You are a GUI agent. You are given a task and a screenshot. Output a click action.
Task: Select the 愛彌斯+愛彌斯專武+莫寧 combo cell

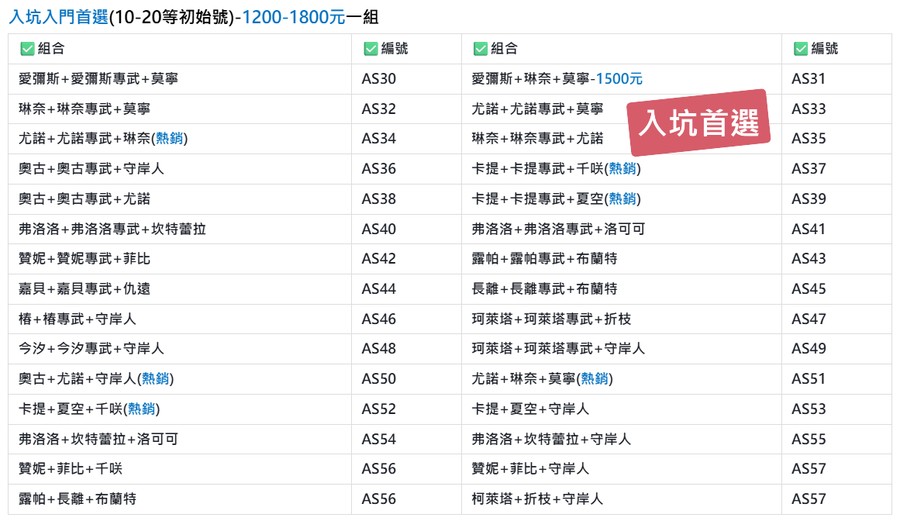pos(99,79)
